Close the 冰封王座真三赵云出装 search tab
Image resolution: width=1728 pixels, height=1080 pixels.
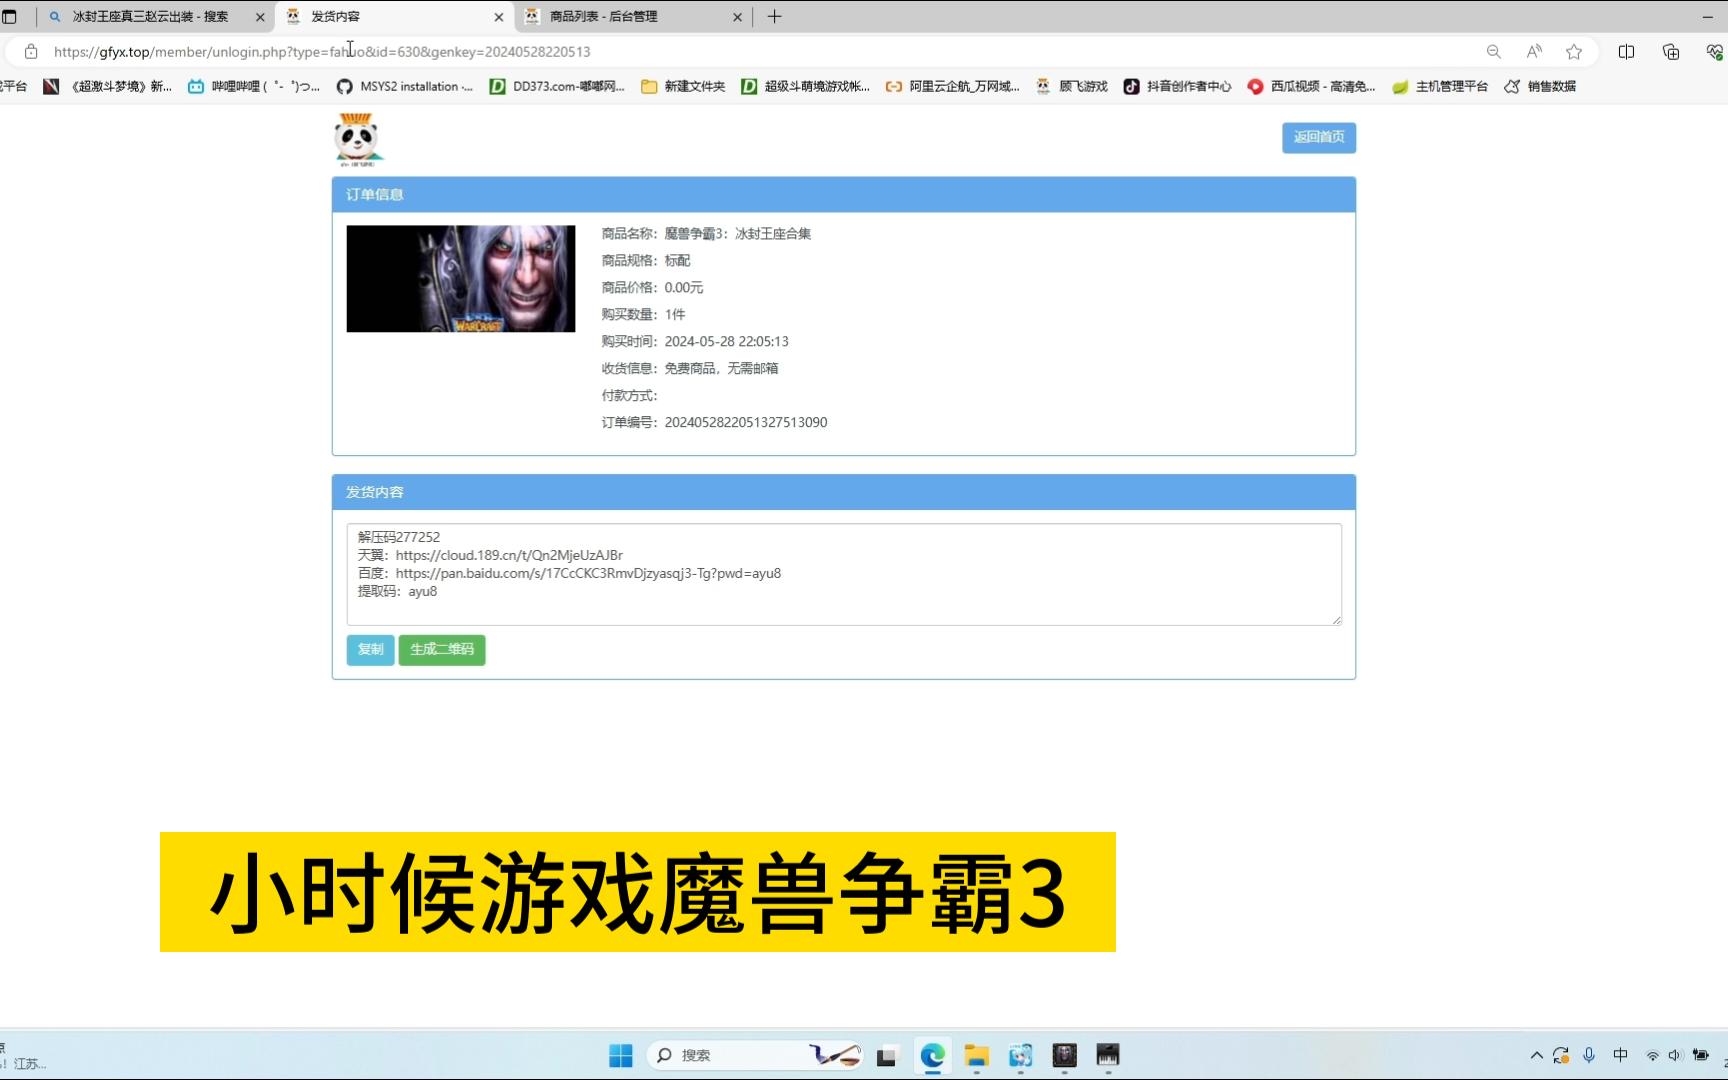point(260,17)
